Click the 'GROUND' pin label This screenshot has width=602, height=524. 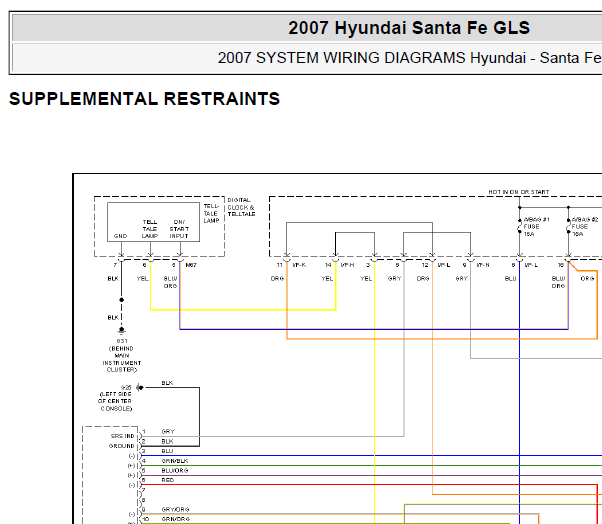(x=122, y=446)
